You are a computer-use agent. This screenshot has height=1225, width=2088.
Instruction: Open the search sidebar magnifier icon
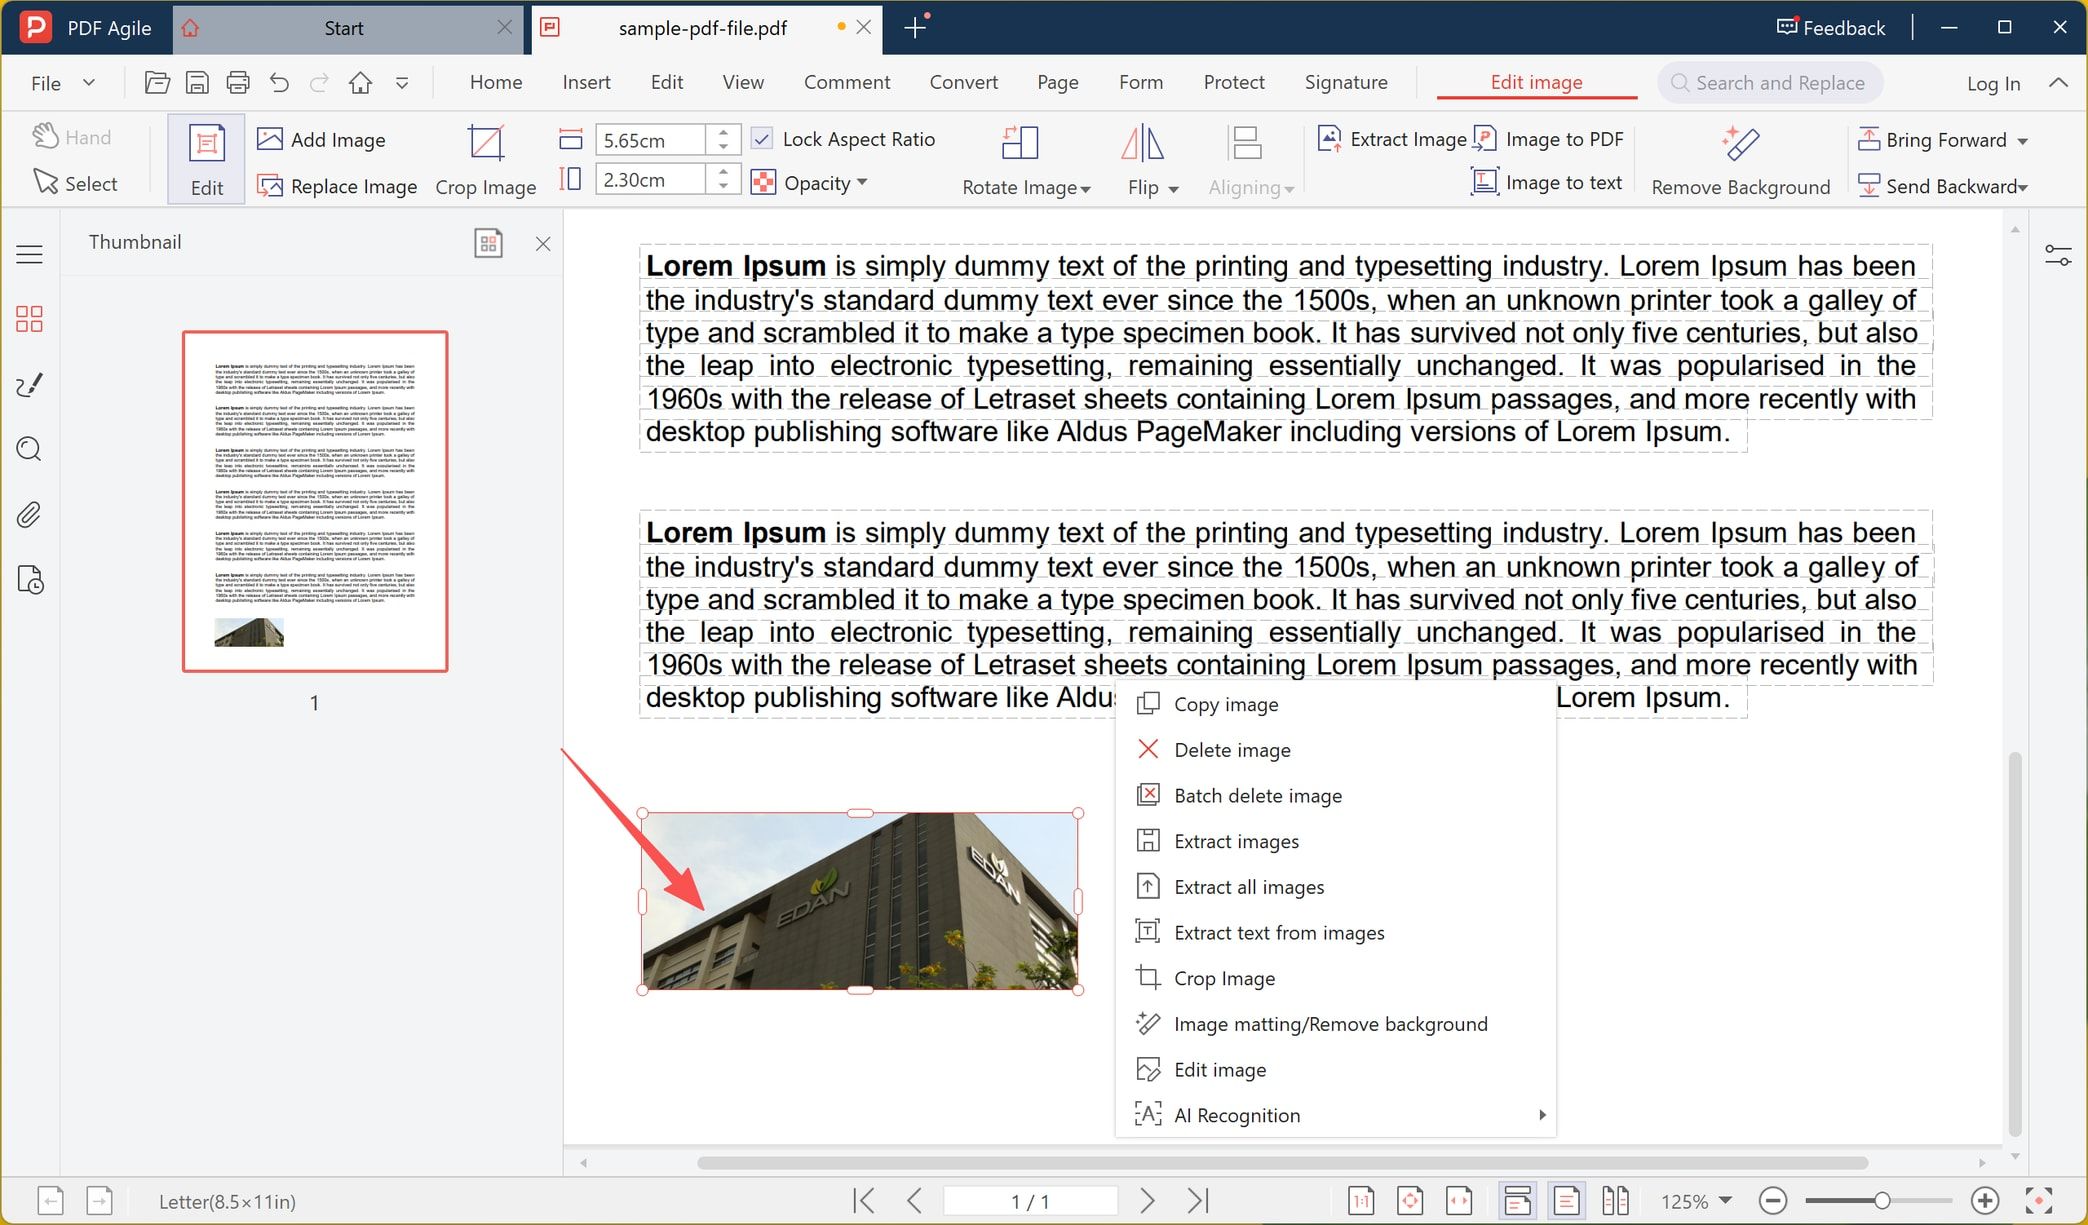[x=30, y=449]
